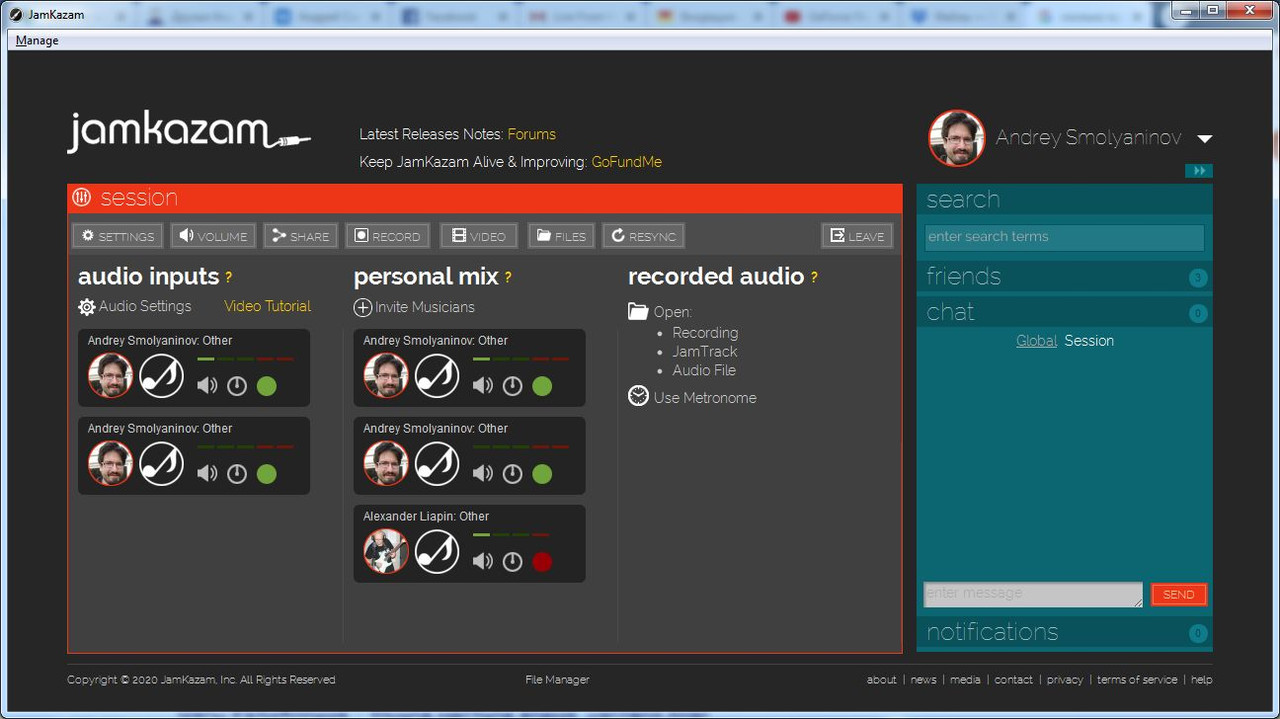Screen dimensions: 1280x719
Task: Open the terms of service footer link
Action: tap(1137, 680)
